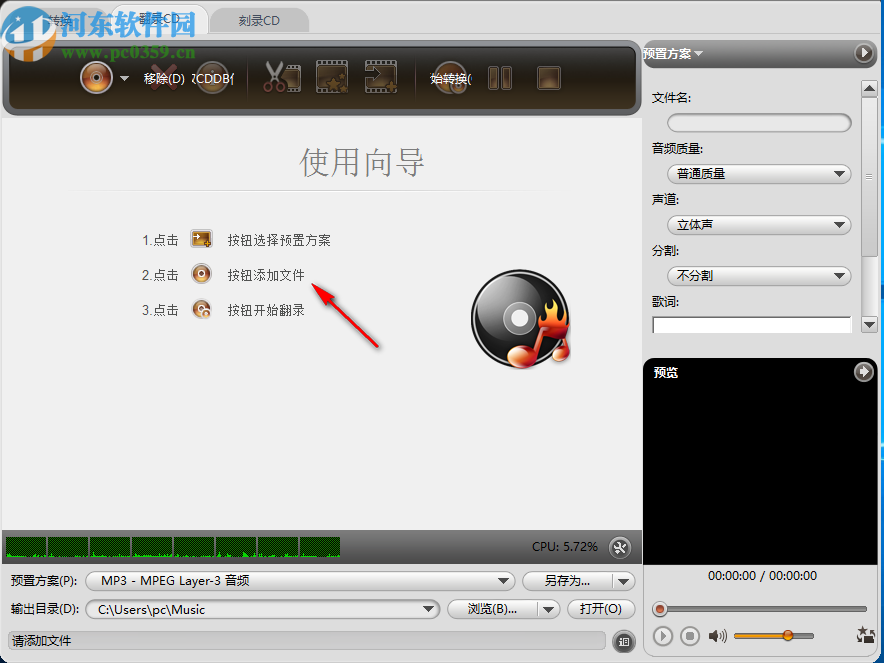
Task: Click the 开始转换 start conversion icon
Action: click(x=450, y=77)
